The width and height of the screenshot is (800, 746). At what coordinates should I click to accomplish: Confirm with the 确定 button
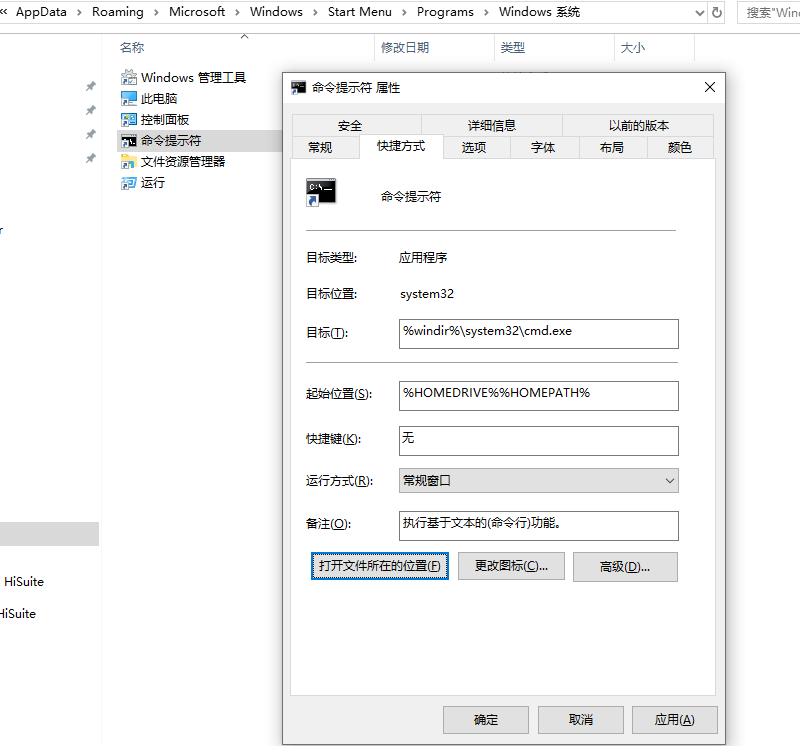coord(486,720)
